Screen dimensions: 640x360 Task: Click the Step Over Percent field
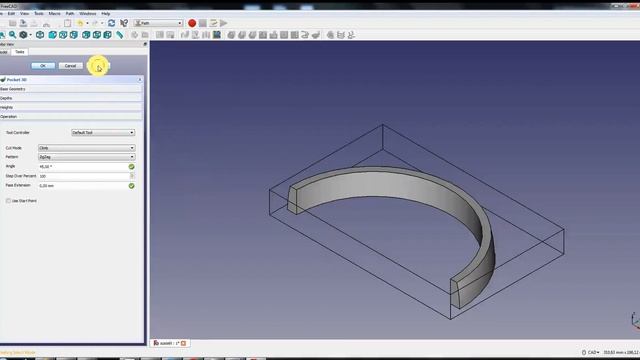(x=83, y=176)
